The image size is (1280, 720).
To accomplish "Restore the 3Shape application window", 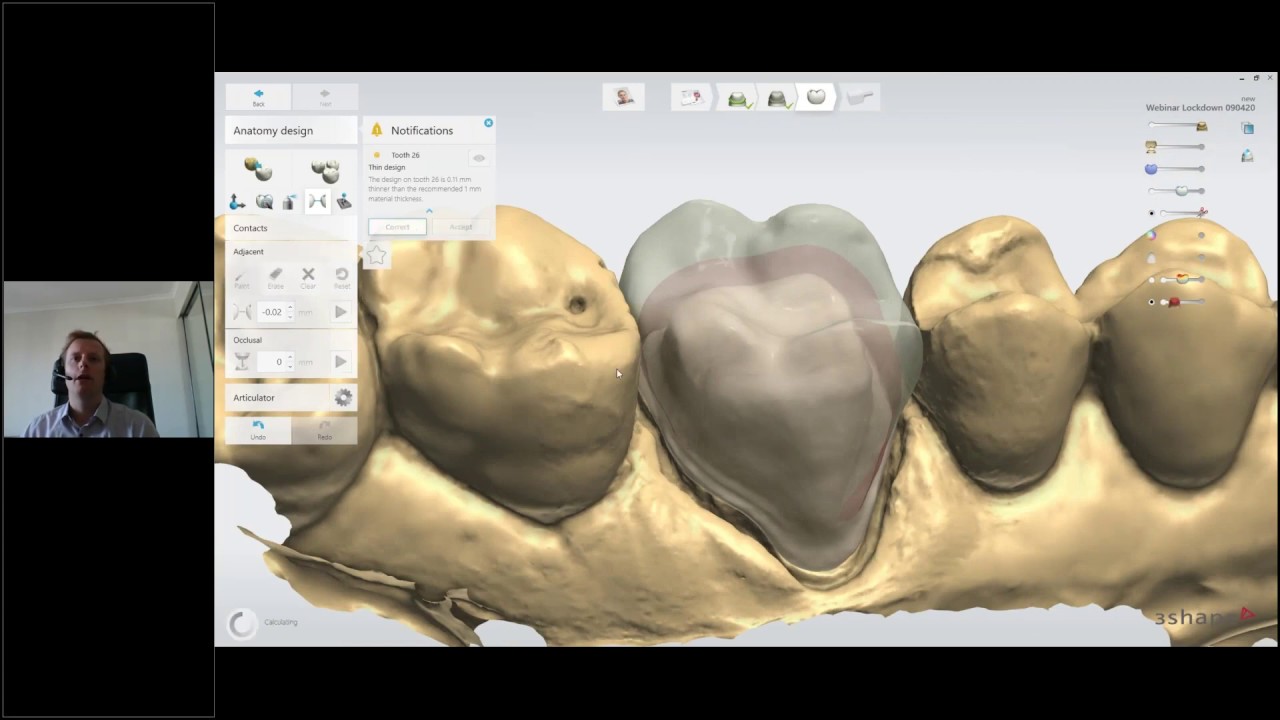I will pyautogui.click(x=1256, y=78).
